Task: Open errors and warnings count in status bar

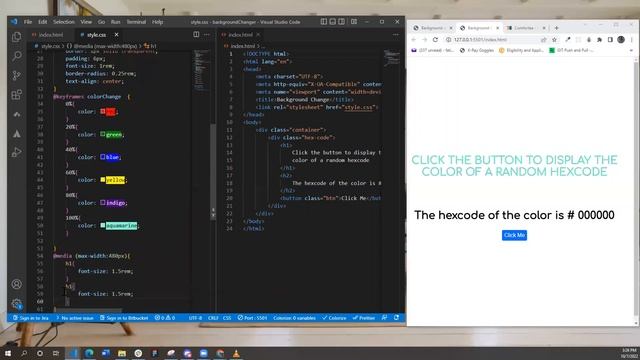Action: click(x=164, y=318)
